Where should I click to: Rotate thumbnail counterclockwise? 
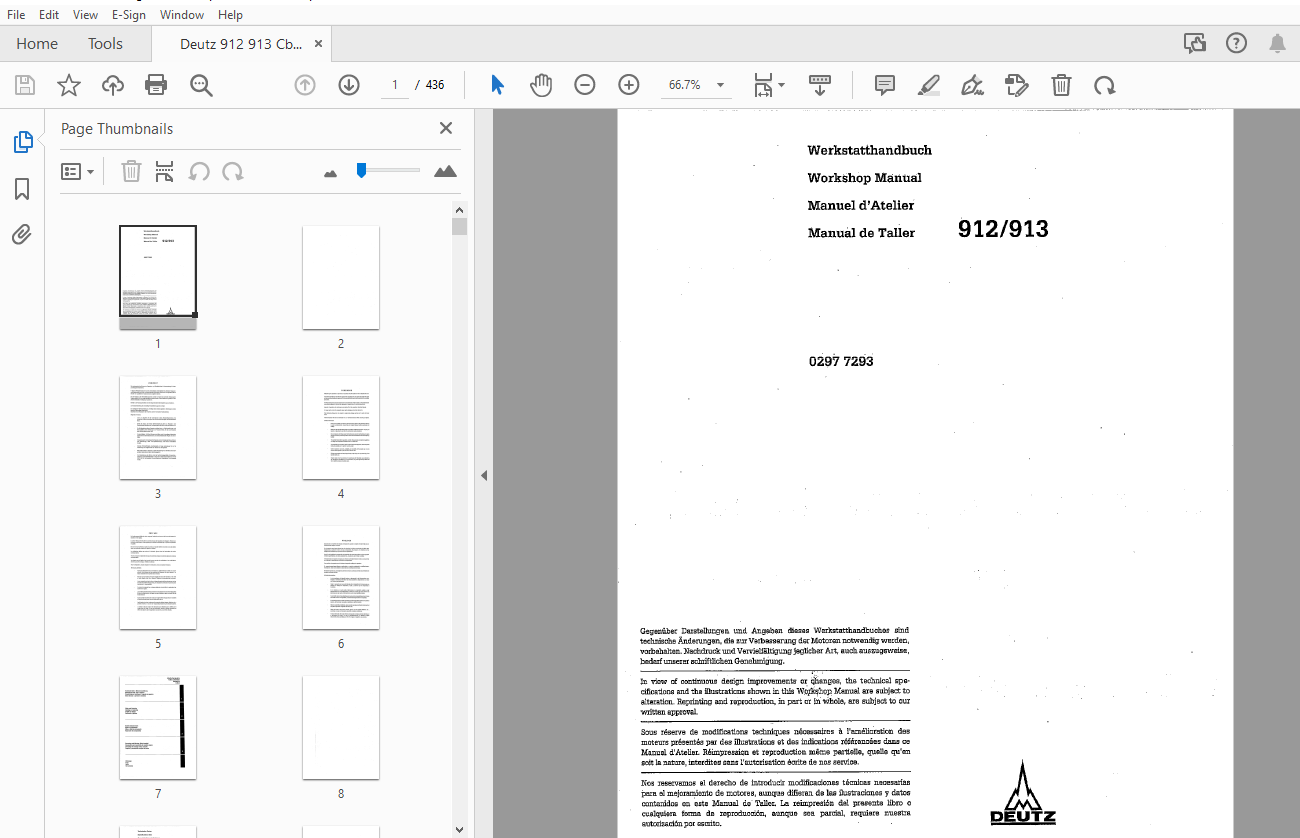coord(200,172)
